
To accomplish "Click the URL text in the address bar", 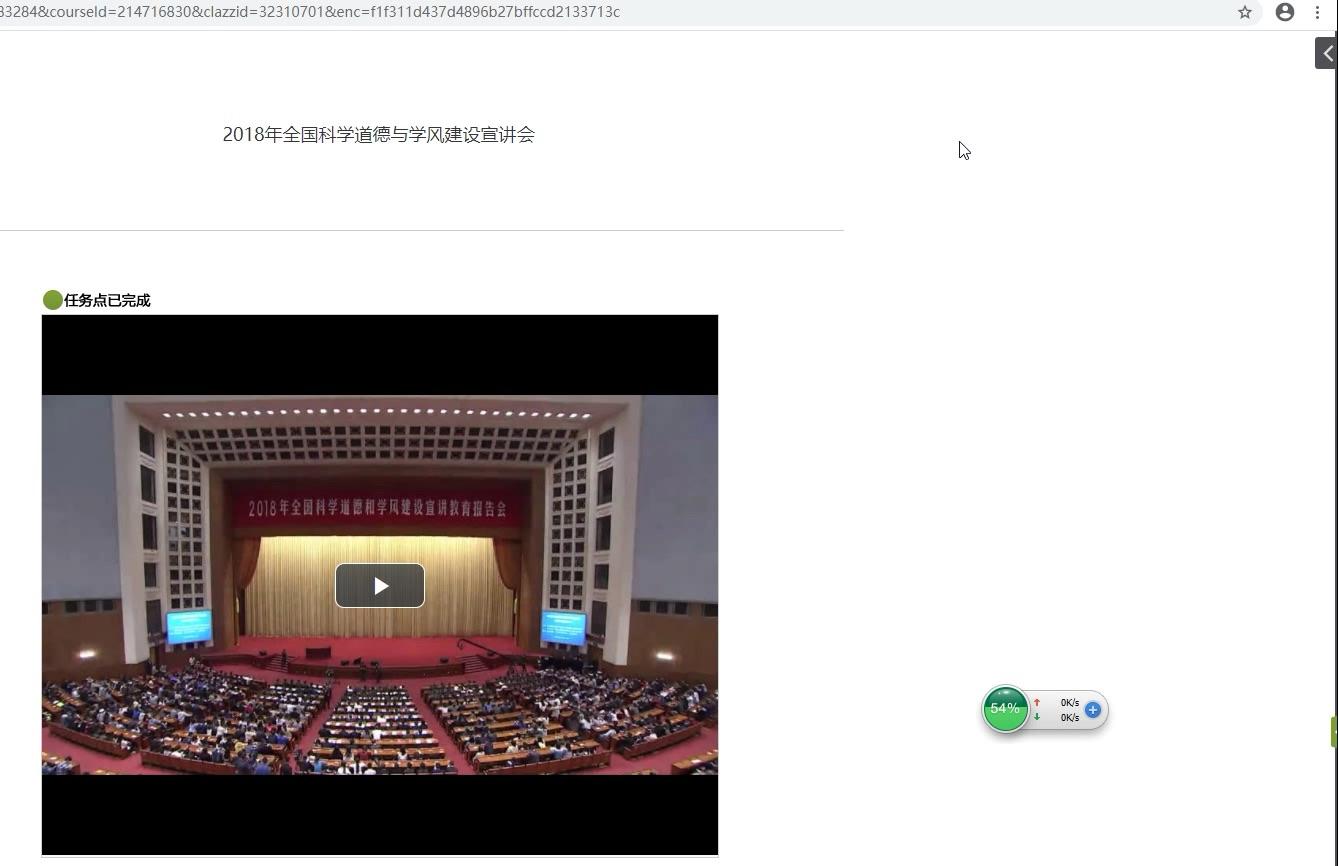I will 310,12.
